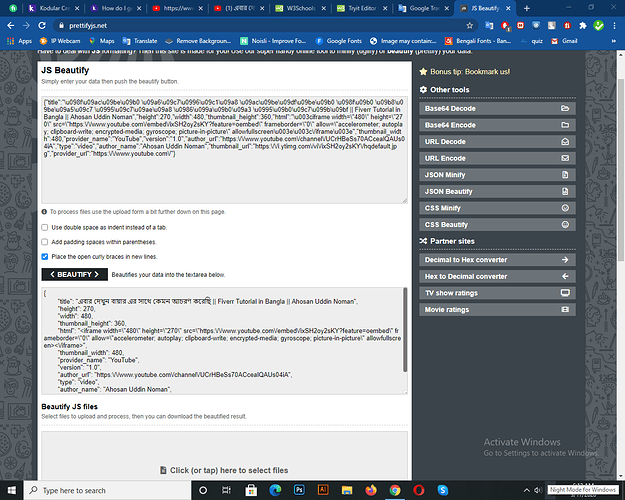The image size is (625, 500).
Task: Open the Apps bookmark shortcut
Action: tap(20, 41)
